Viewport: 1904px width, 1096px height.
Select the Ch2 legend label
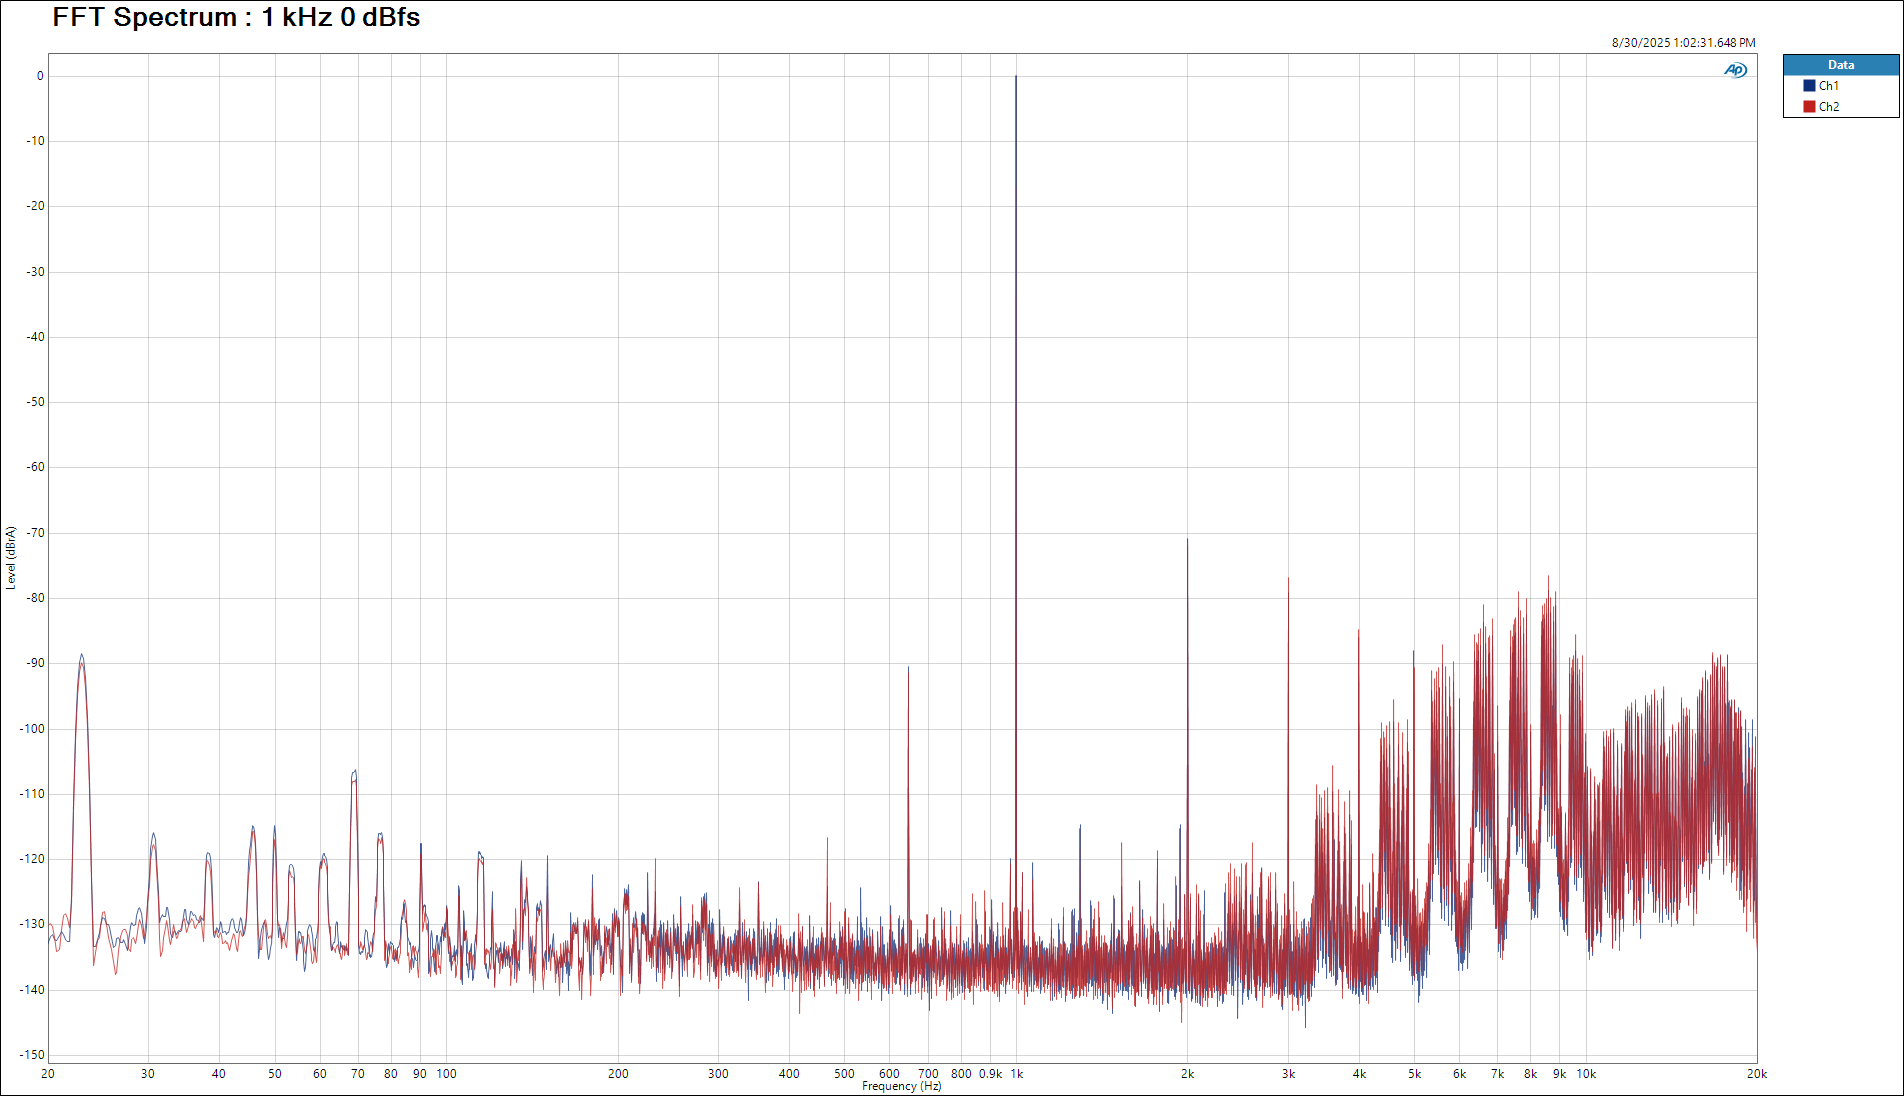(1828, 107)
